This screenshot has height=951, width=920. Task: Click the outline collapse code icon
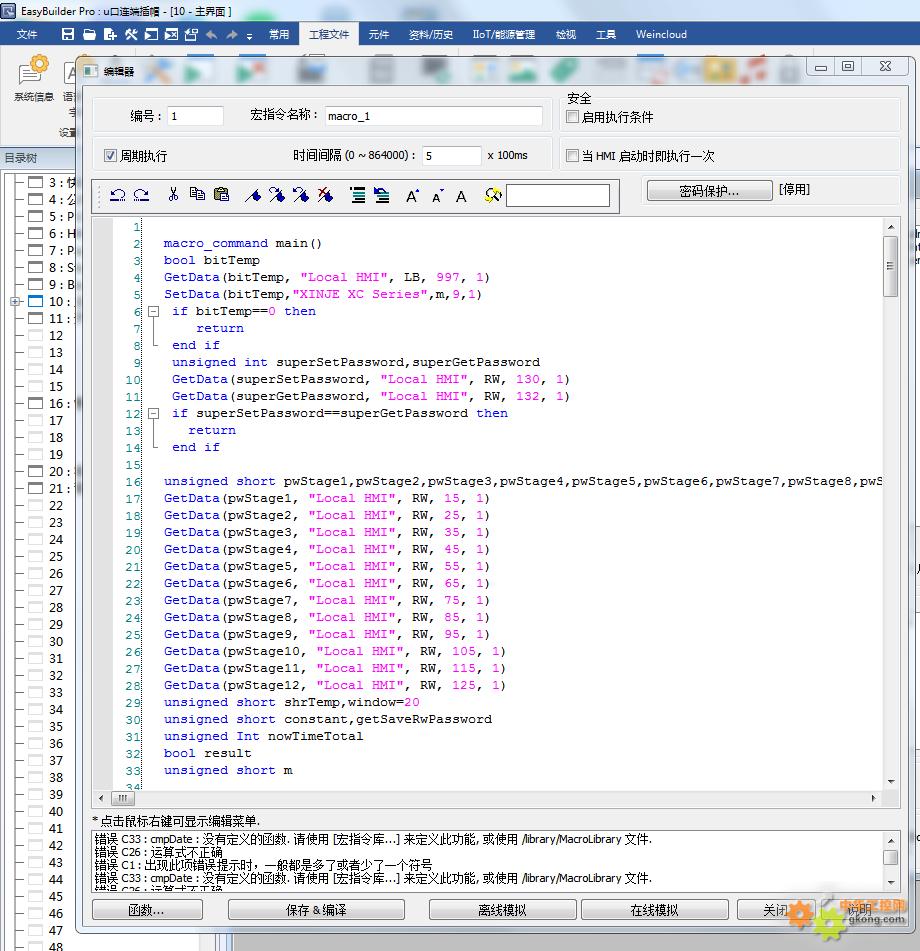pyautogui.click(x=381, y=195)
